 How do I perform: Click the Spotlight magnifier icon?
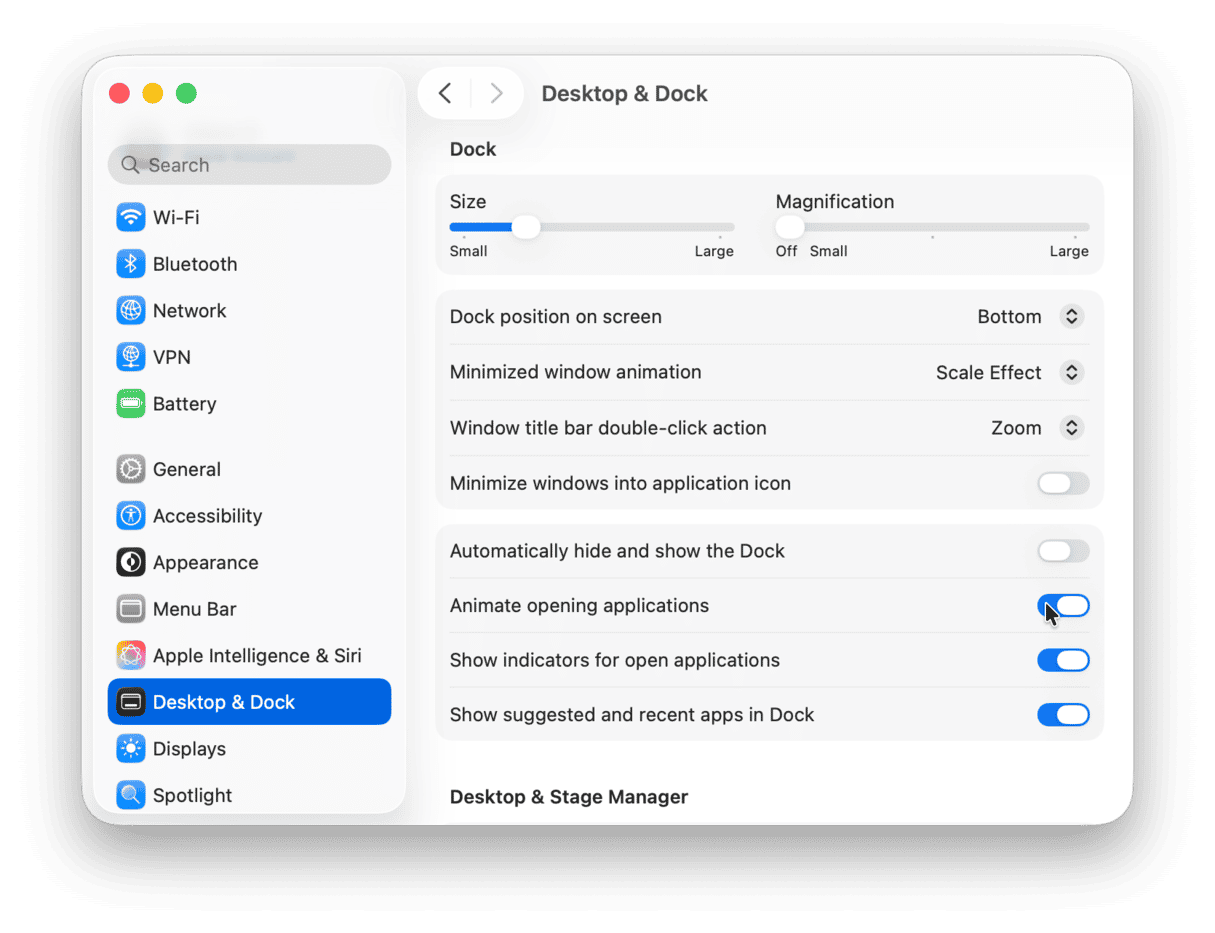pyautogui.click(x=130, y=796)
